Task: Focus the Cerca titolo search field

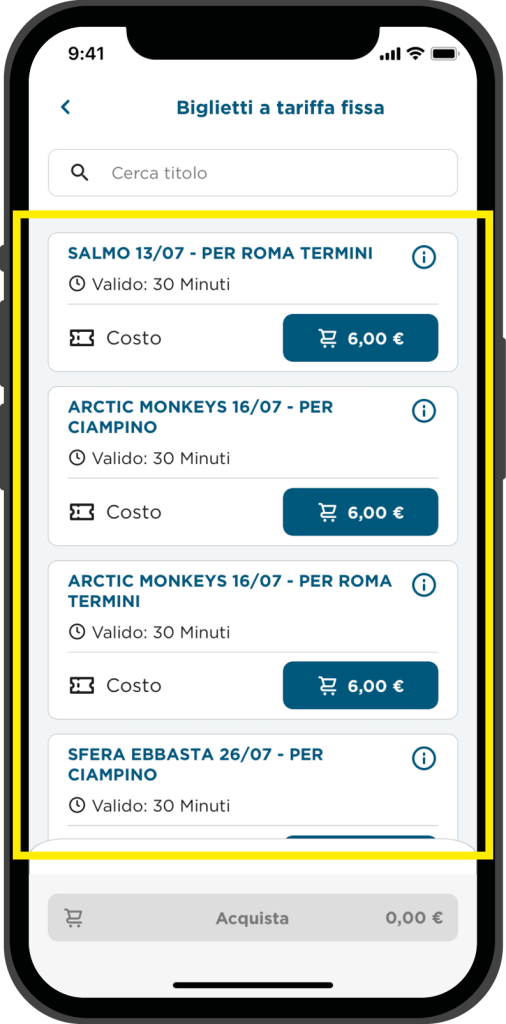Action: click(x=253, y=173)
